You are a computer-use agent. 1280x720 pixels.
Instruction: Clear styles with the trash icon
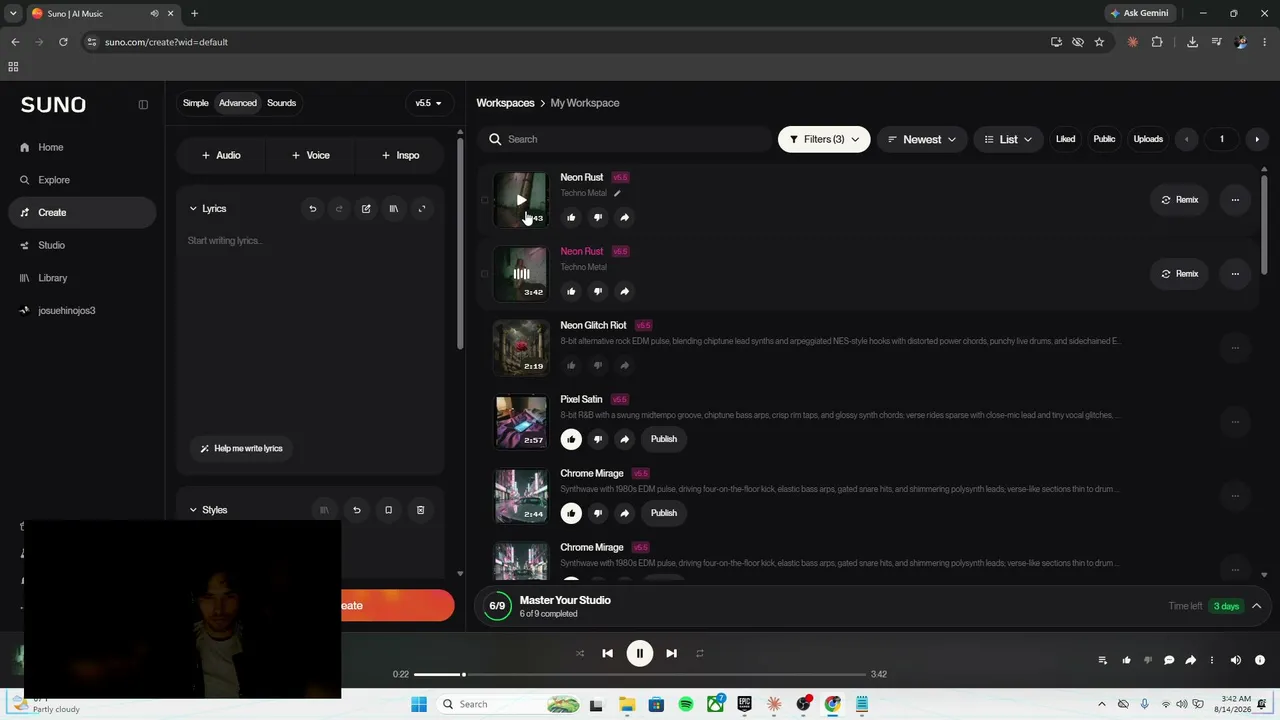[421, 510]
